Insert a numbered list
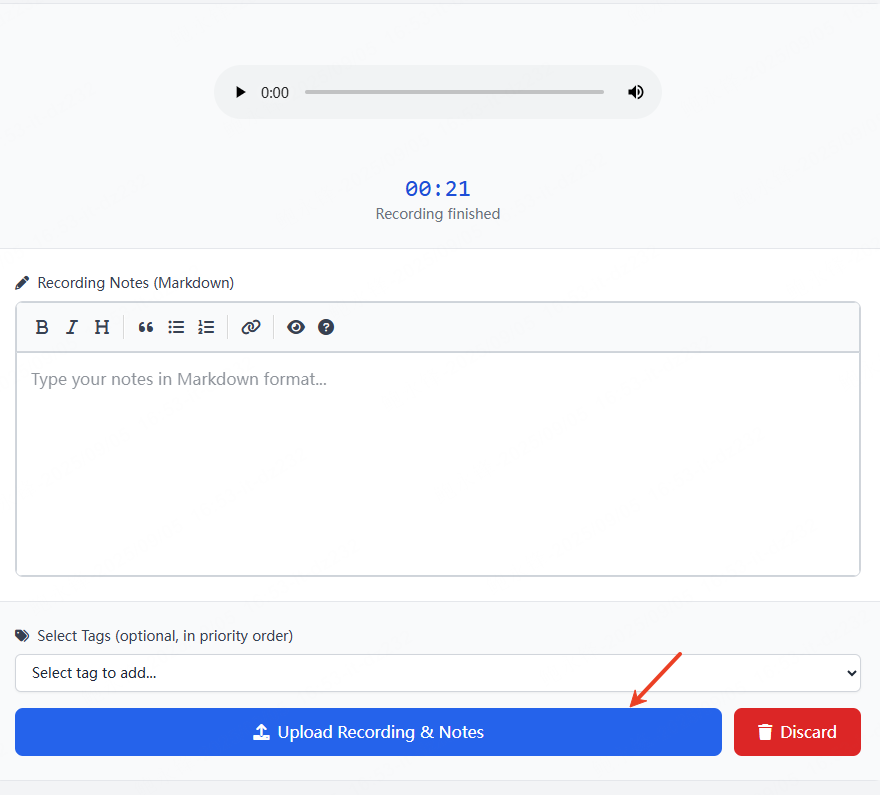 click(206, 327)
